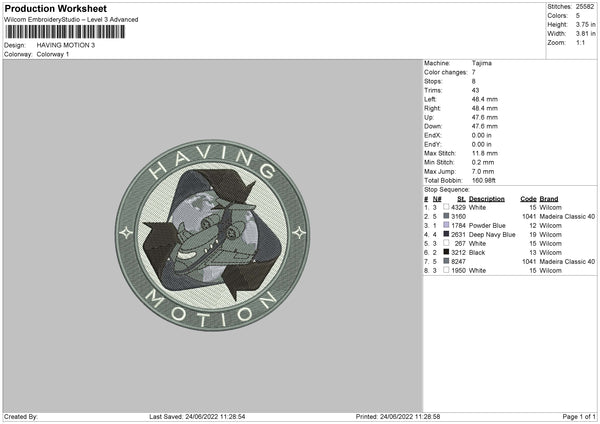Click the 'Stop Sequence:' heading
This screenshot has height=424, width=600.
(x=447, y=190)
